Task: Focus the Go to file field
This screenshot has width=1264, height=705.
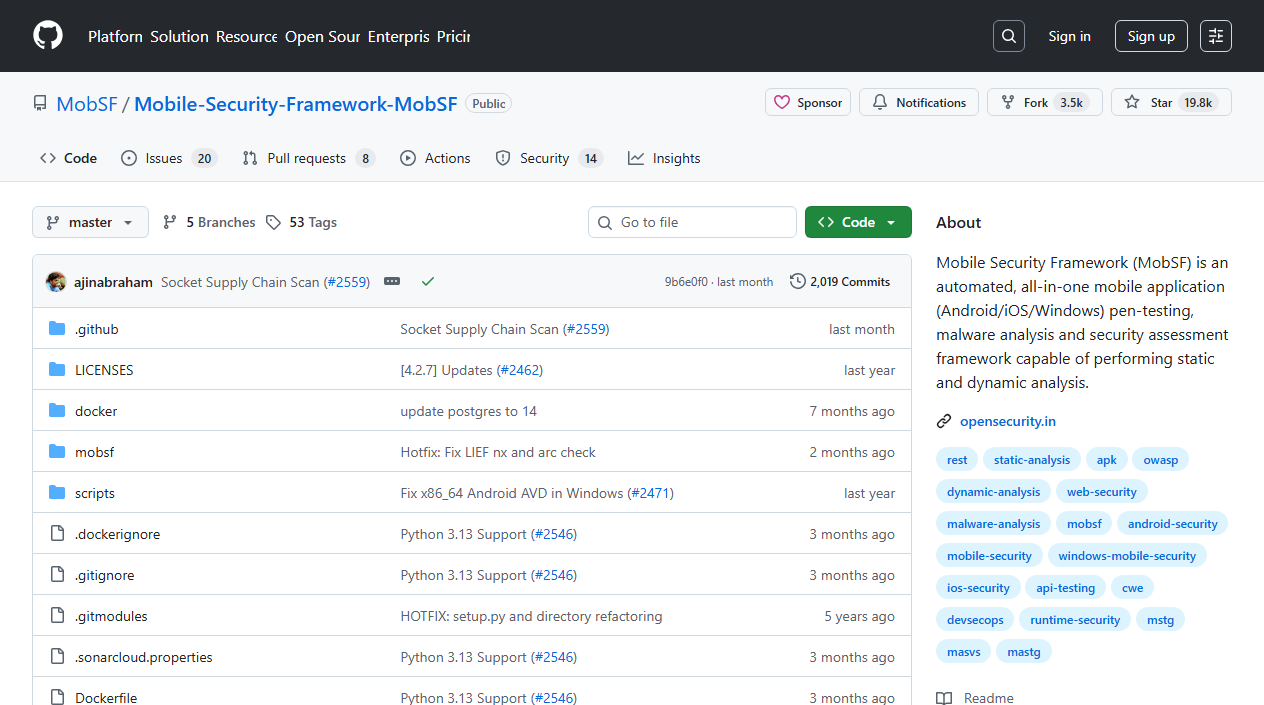Action: pyautogui.click(x=692, y=222)
